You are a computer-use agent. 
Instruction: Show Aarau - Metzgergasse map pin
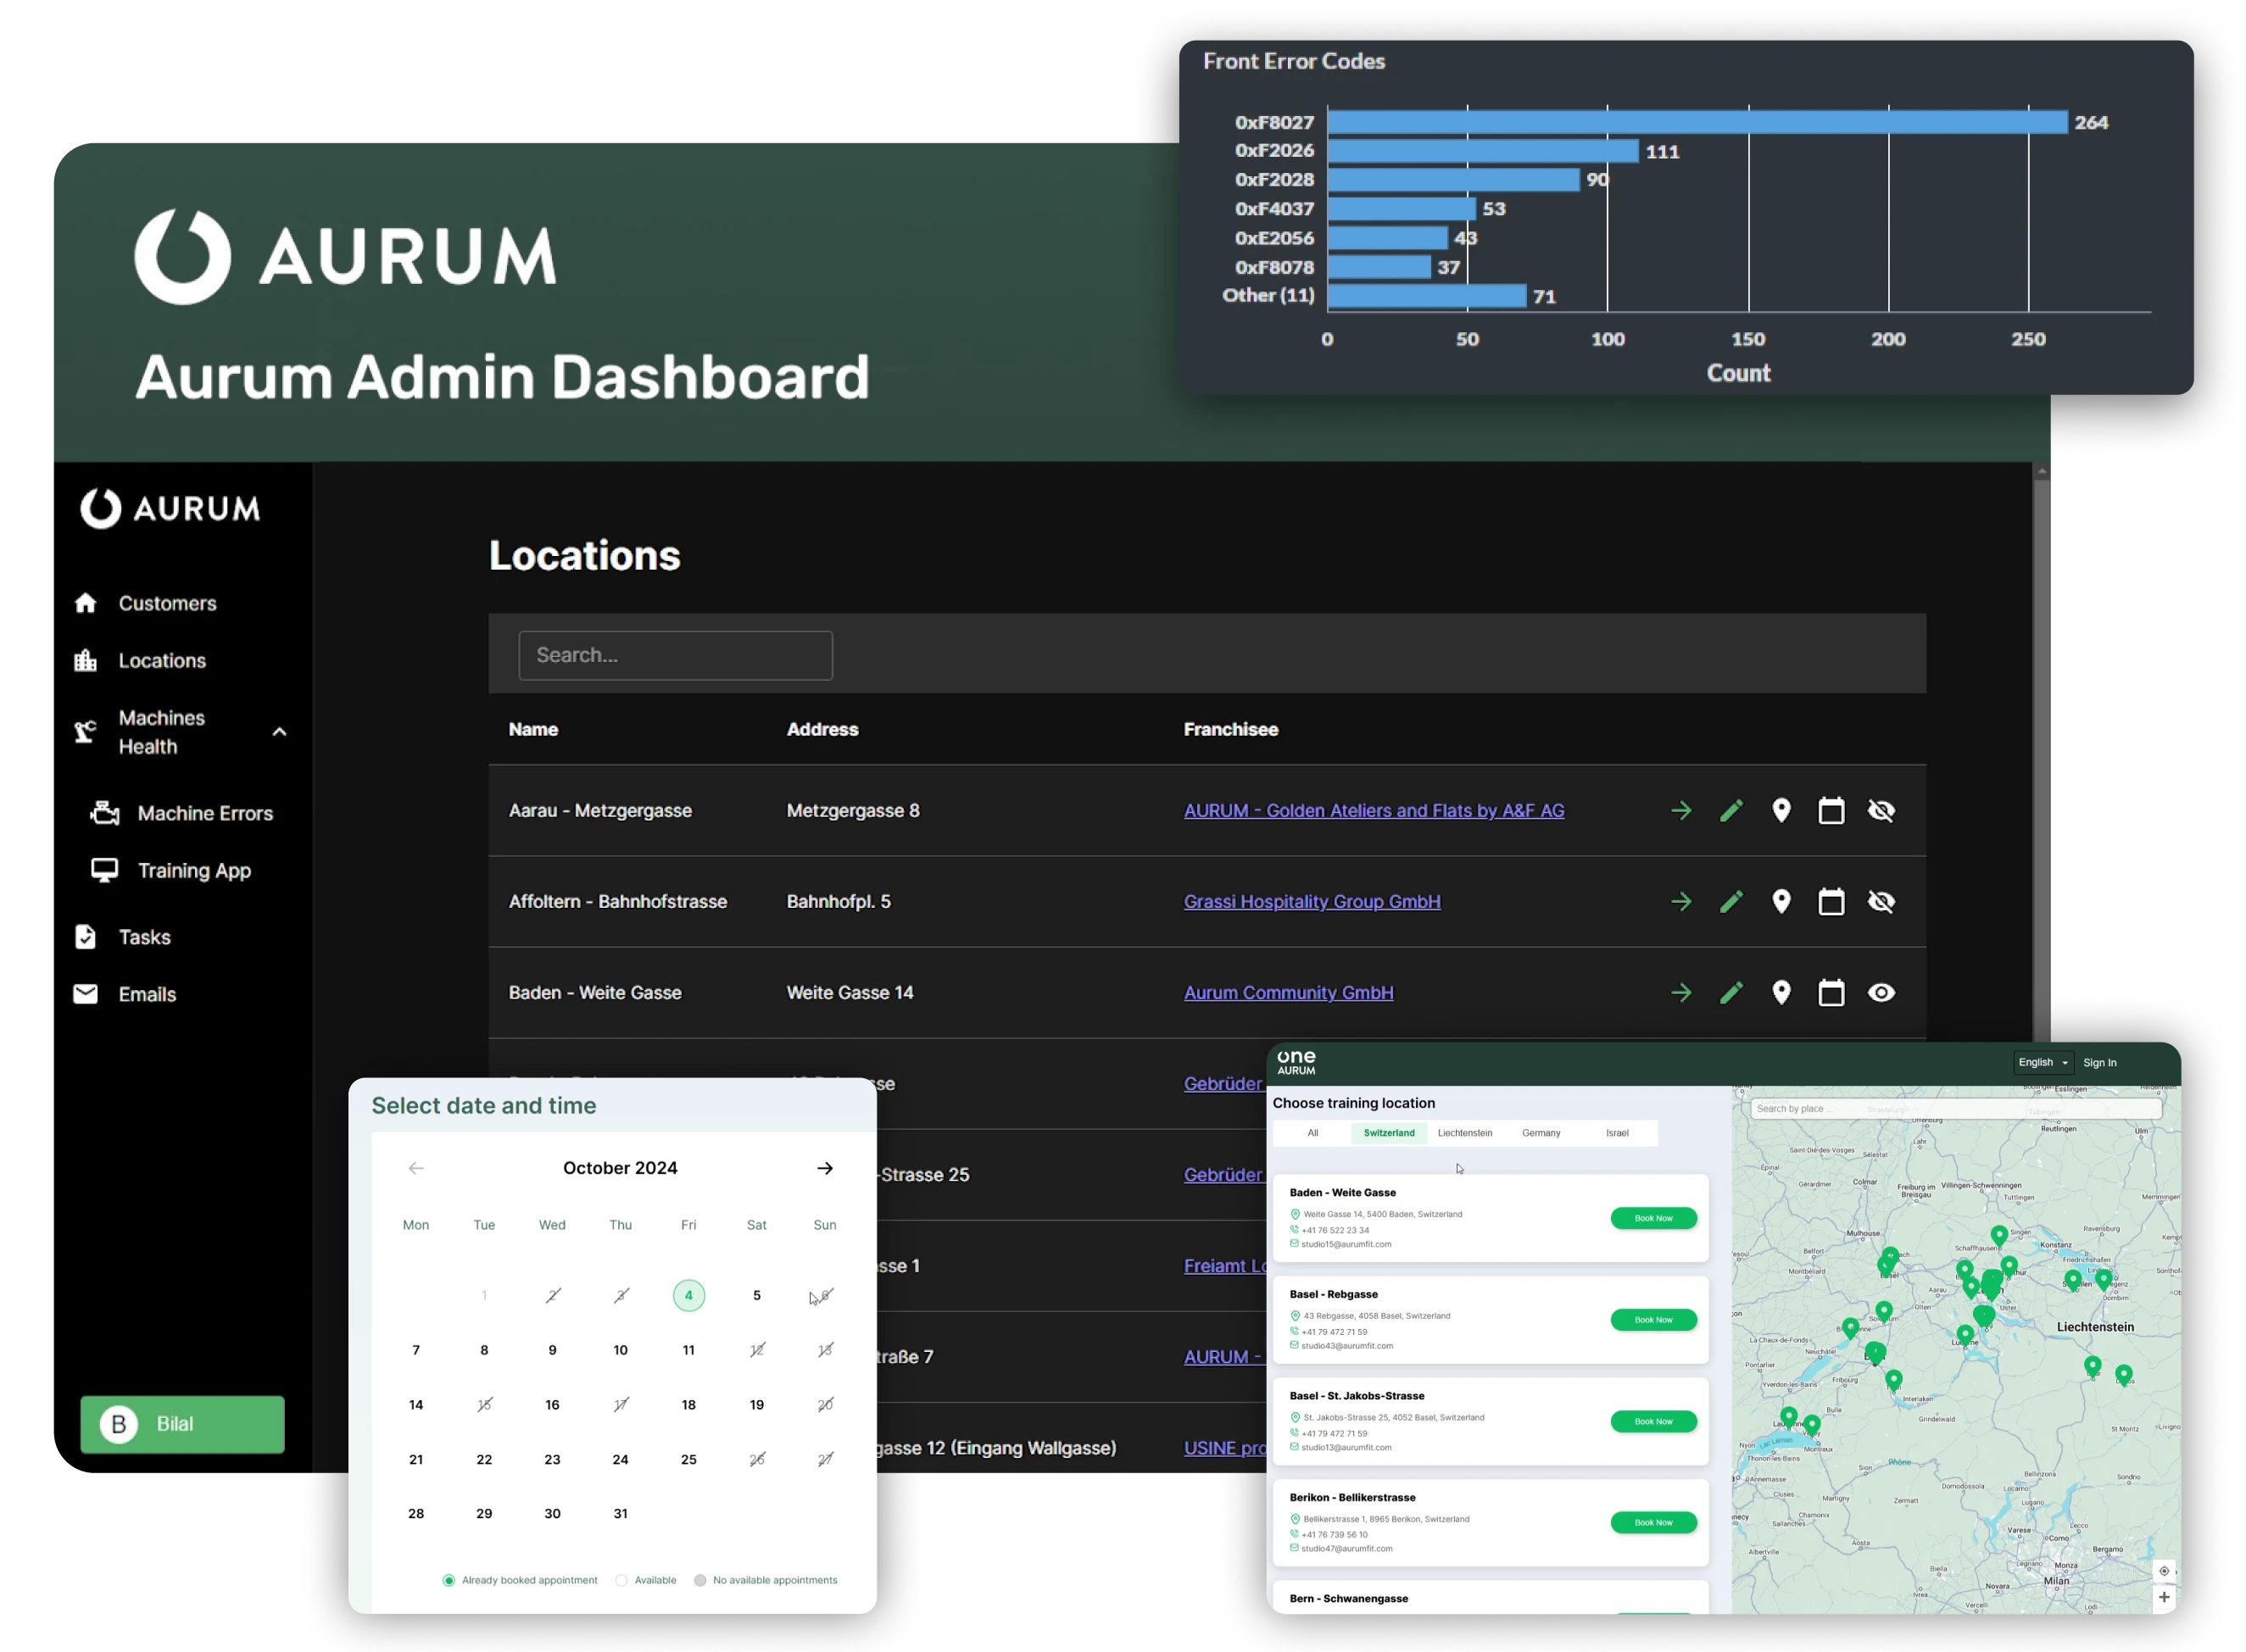point(1781,811)
